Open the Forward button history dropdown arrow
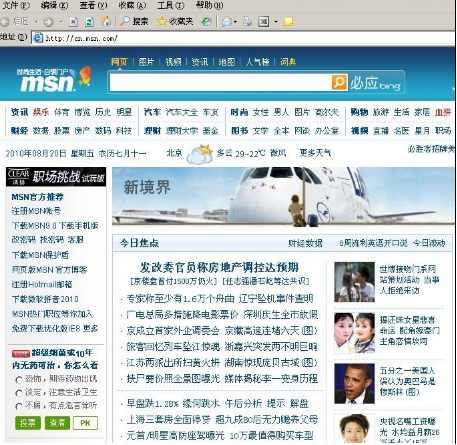Image resolution: width=457 pixels, height=445 pixels. (61, 22)
